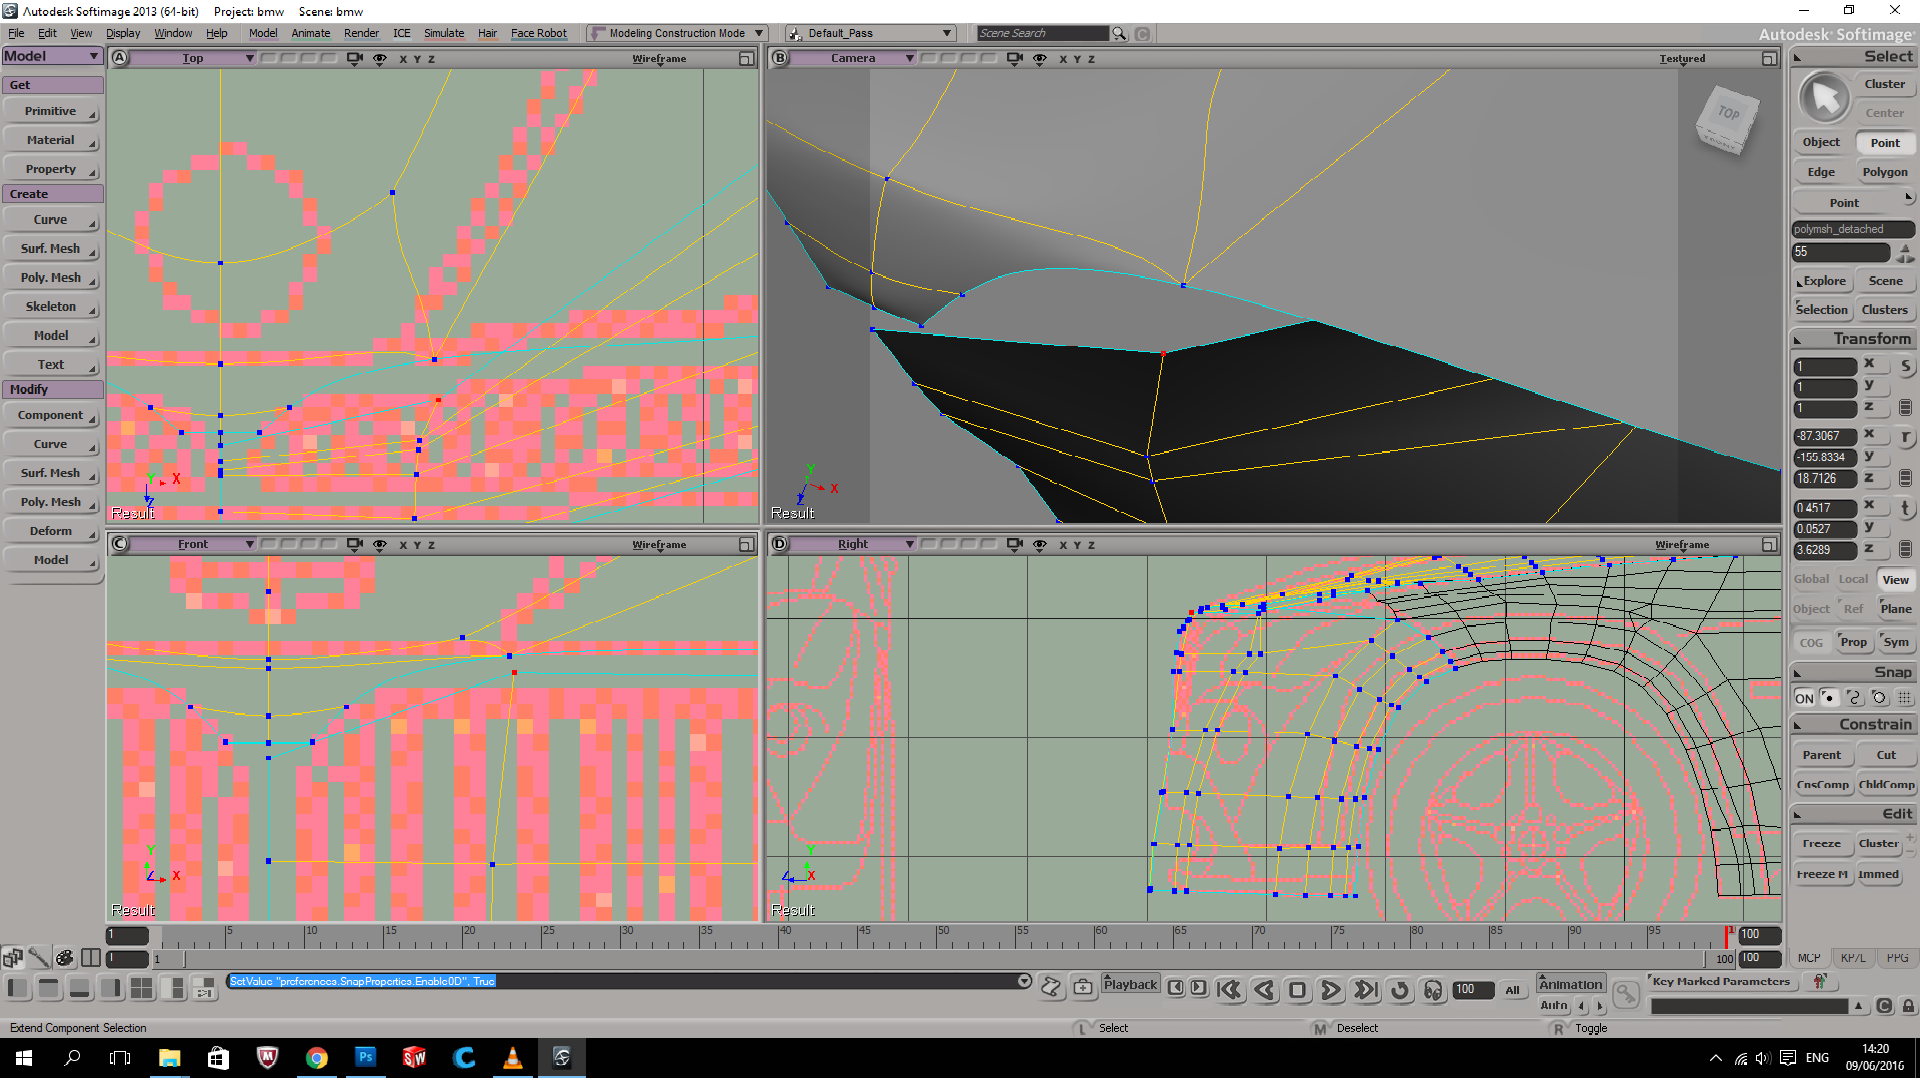
Task: Click the Freeze button in Edit panel
Action: click(1822, 844)
